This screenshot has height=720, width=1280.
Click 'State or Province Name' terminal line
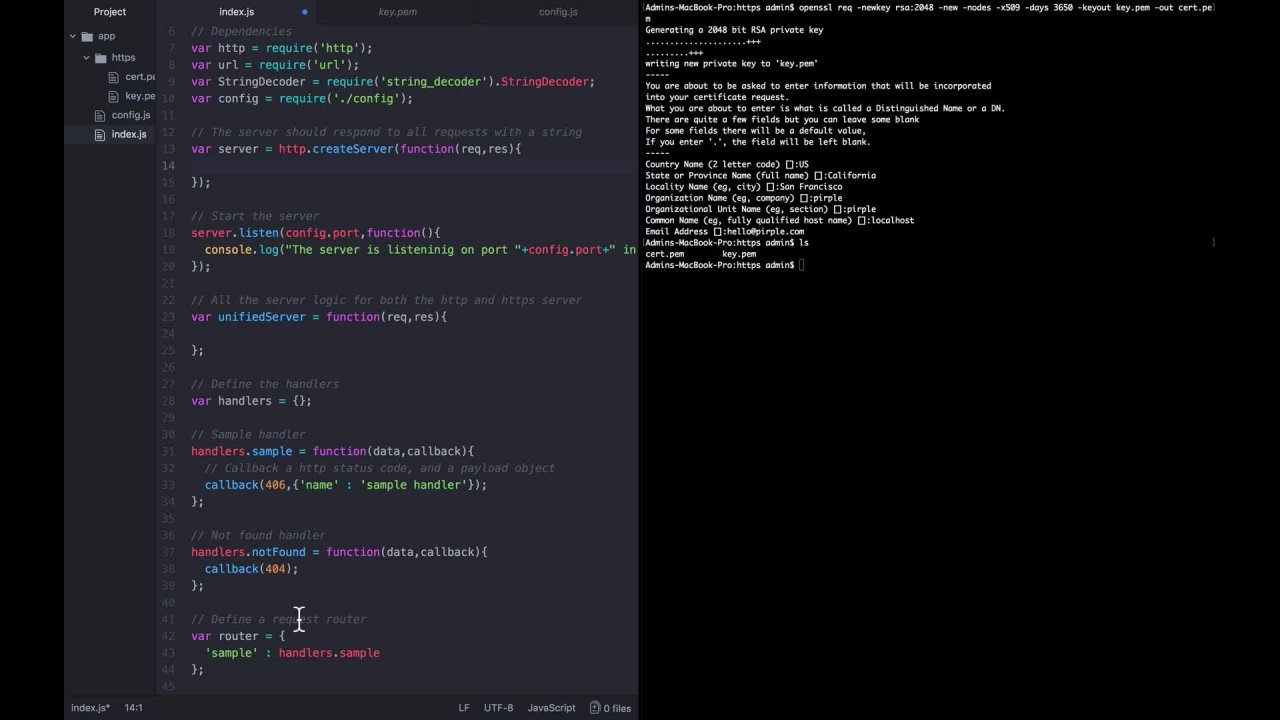pyautogui.click(x=760, y=175)
